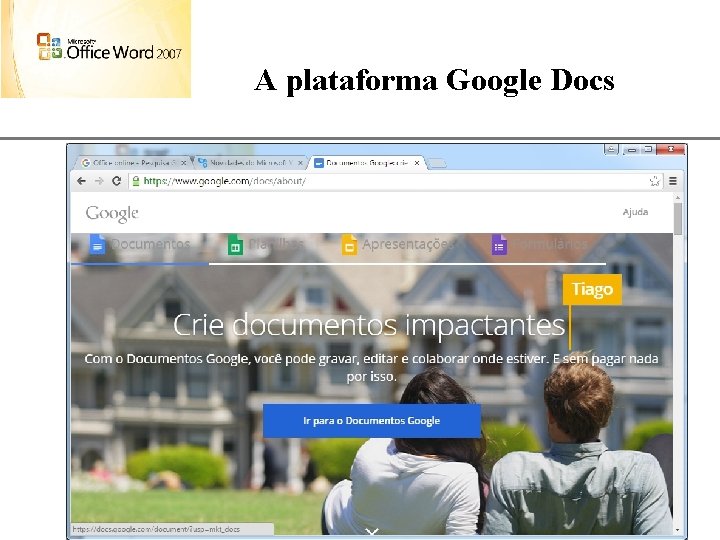Maximize the Chrome window
The image size is (720, 540).
(x=648, y=149)
